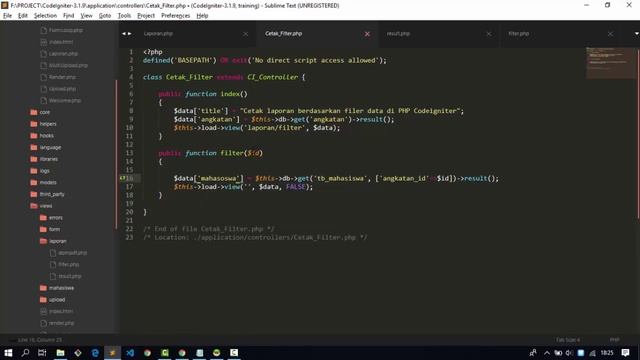
Task: Close the result.php tab
Action: pyautogui.click(x=489, y=34)
